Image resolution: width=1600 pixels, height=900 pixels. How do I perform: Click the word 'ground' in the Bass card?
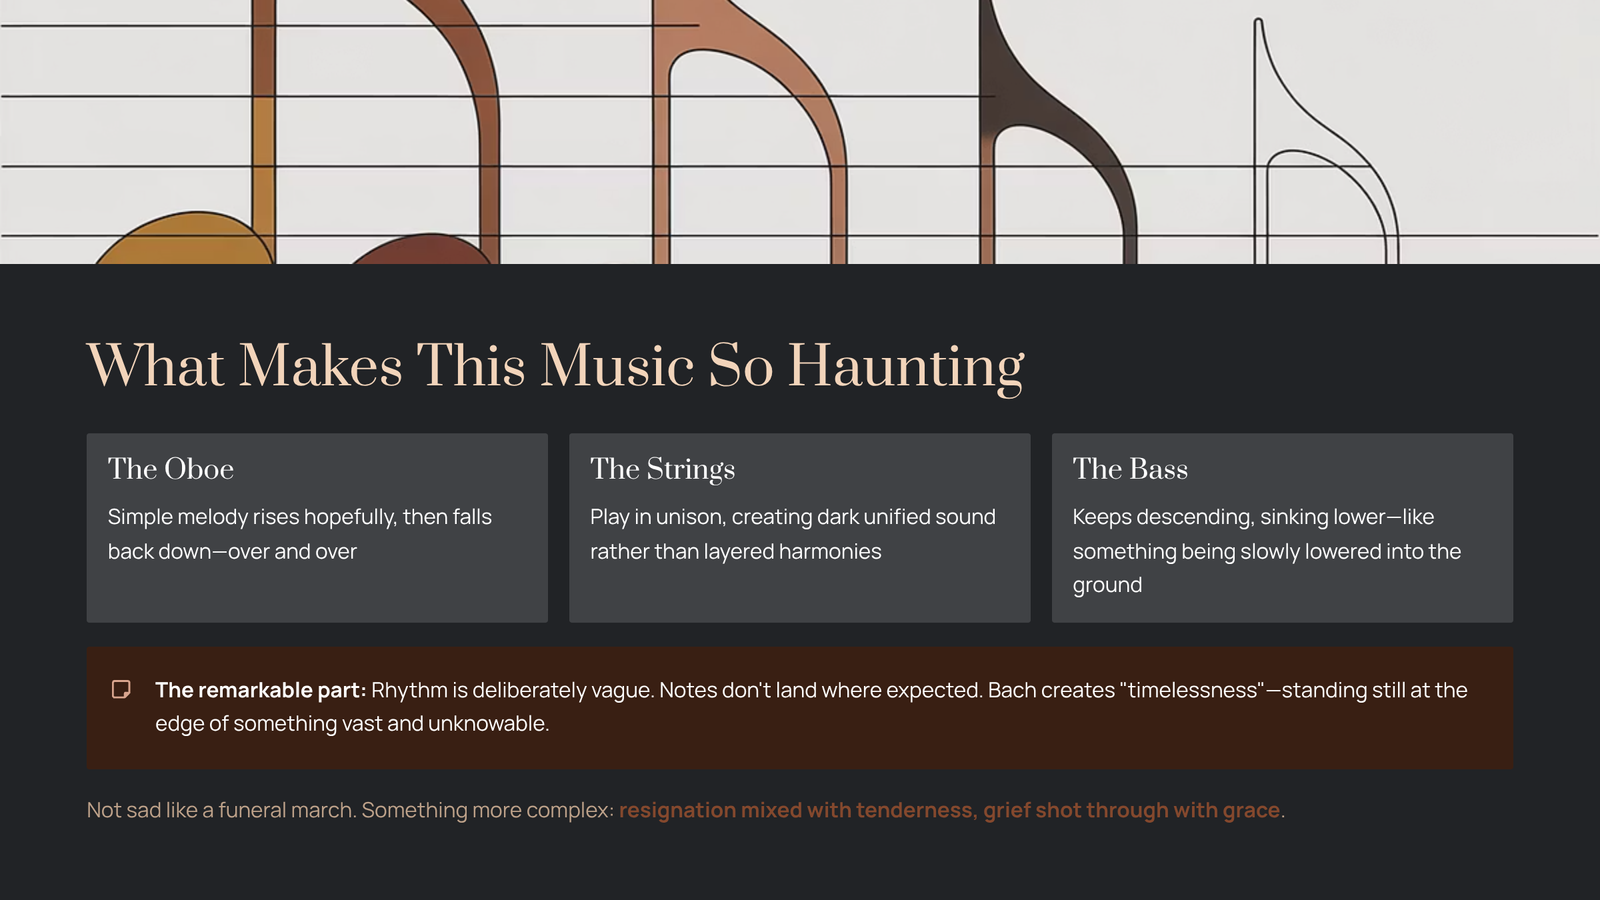click(1107, 585)
